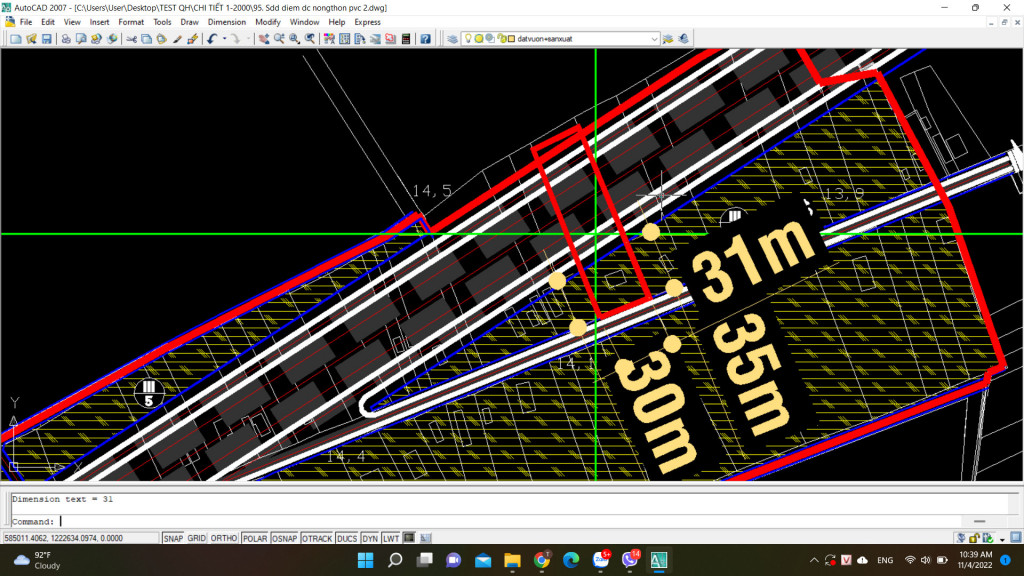
Task: Toggle OSNAP in the status bar
Action: click(x=284, y=538)
